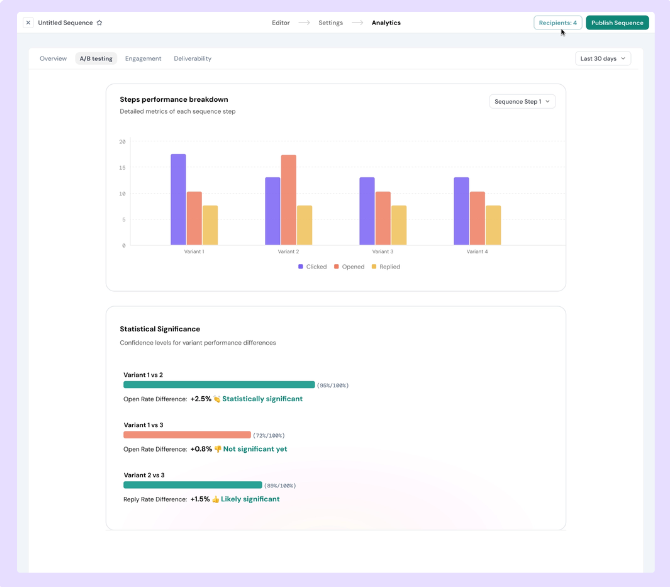Click Variant 1 yellow Replied bar
Screen dimensions: 670x587
[x=210, y=226]
